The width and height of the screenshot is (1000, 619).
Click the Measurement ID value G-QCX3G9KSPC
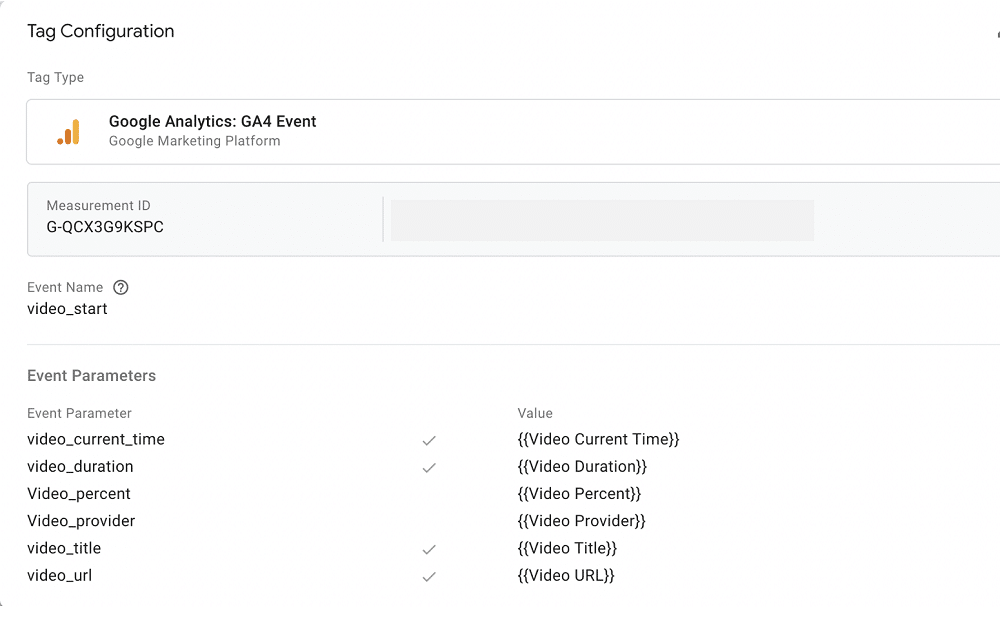click(x=105, y=227)
